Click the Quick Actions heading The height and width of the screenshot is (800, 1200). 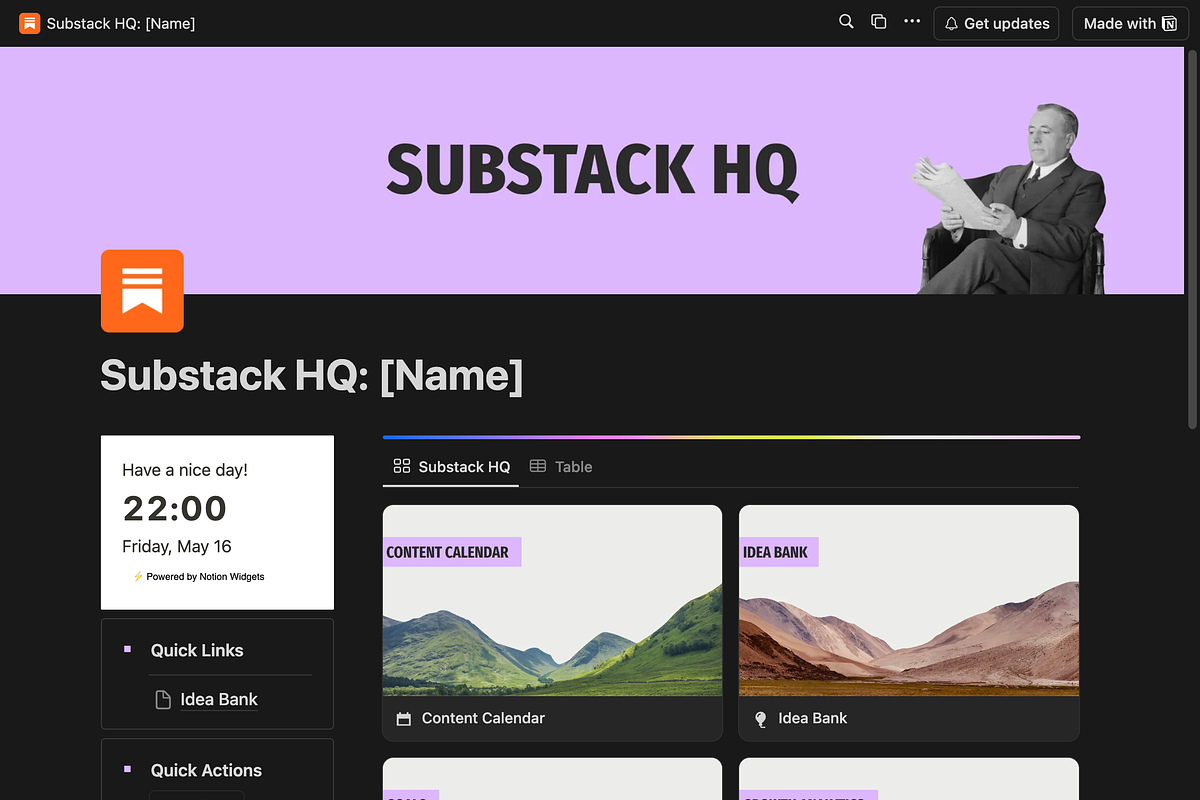click(206, 770)
